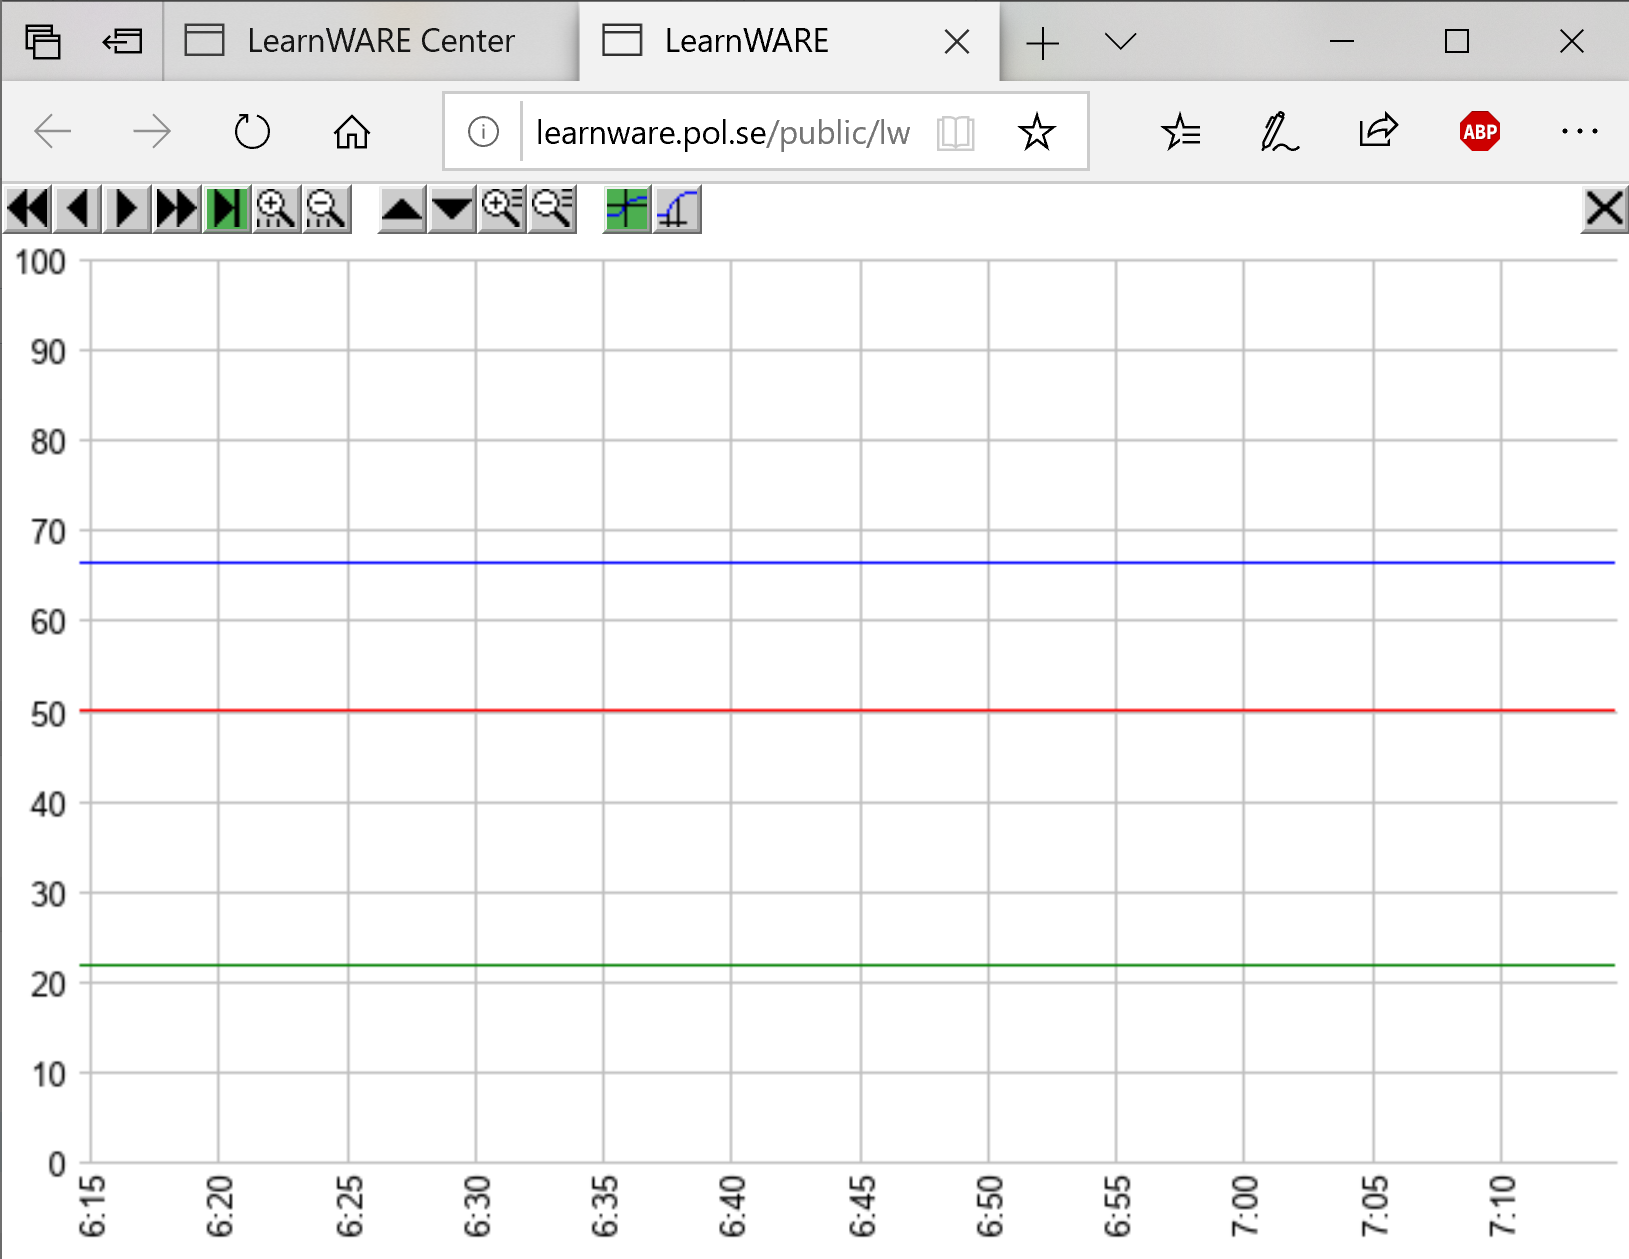The width and height of the screenshot is (1629, 1259).
Task: Zoom out on the value axis
Action: 552,210
